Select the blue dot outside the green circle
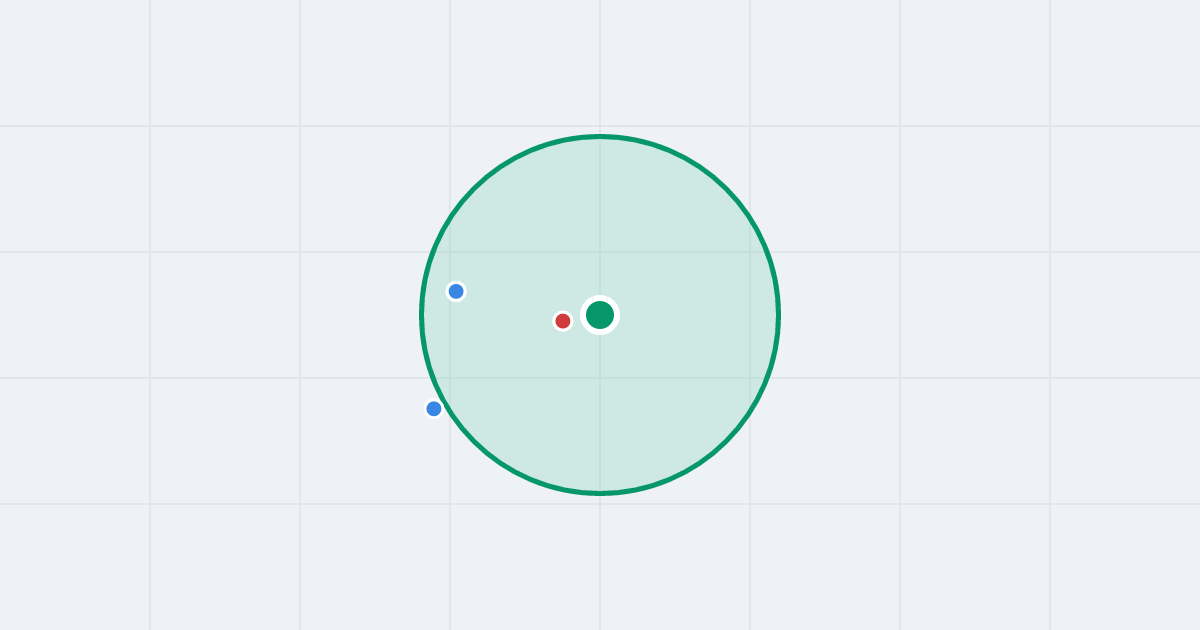 tap(434, 408)
